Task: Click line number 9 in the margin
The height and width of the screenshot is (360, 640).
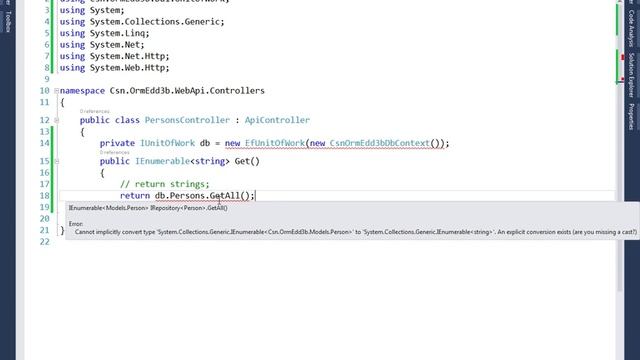Action: 47,79
